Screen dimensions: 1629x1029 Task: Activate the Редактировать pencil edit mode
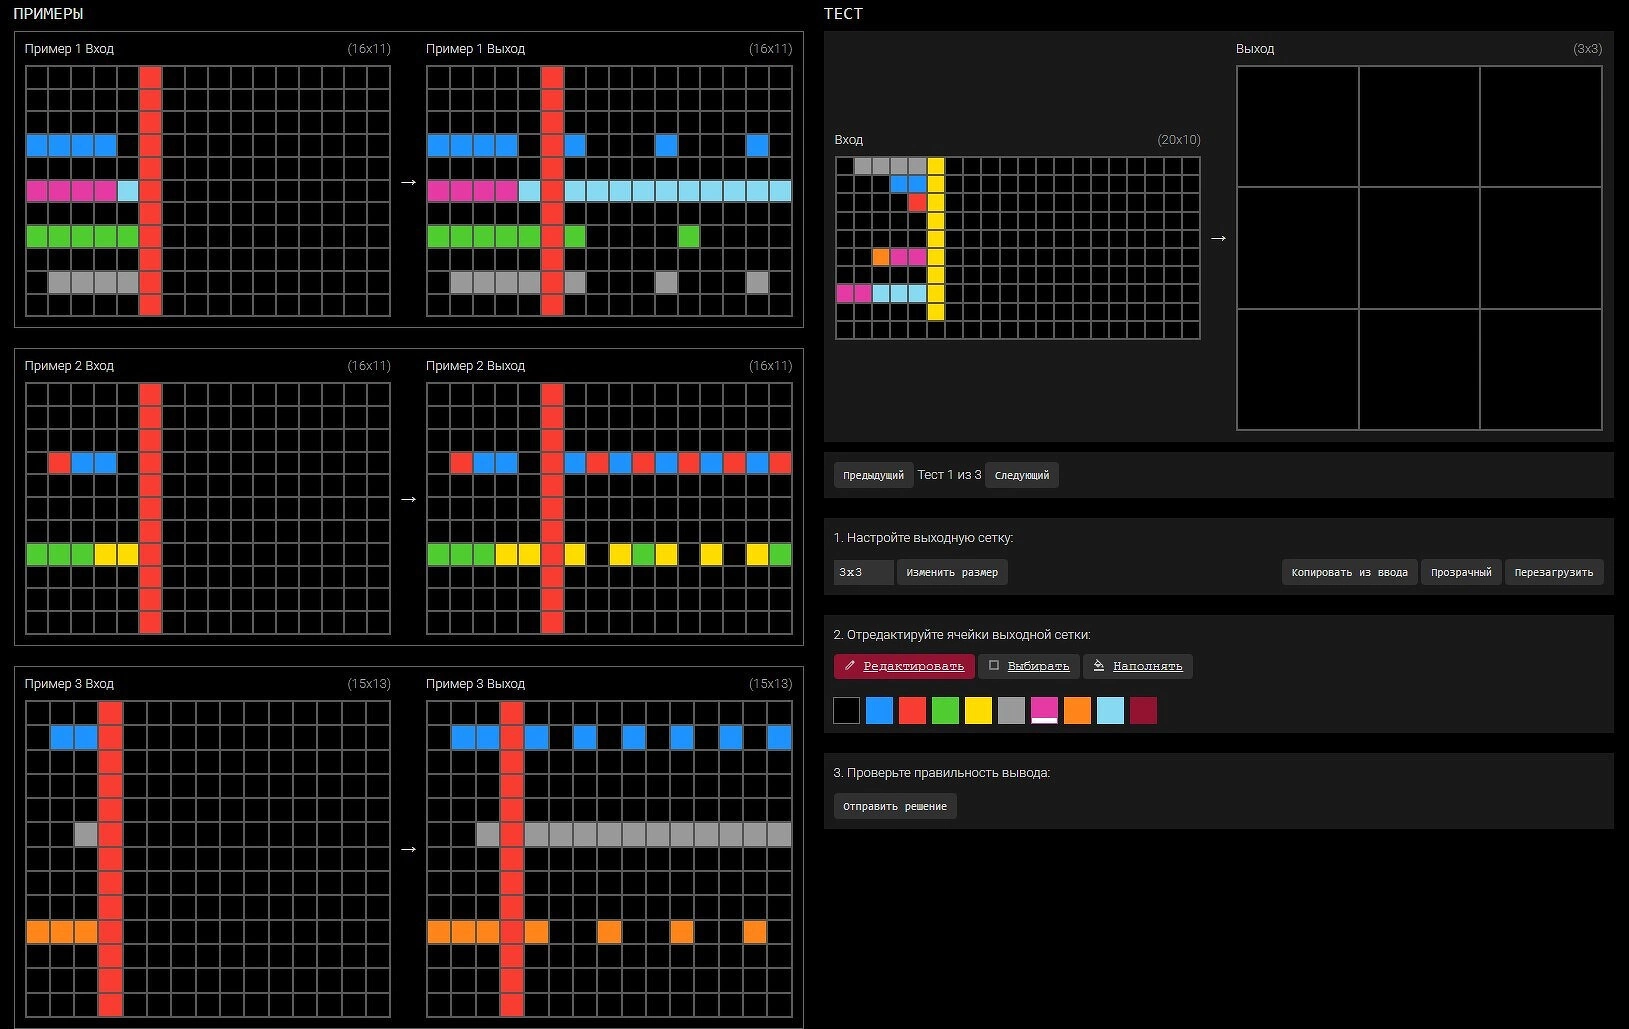(x=904, y=666)
